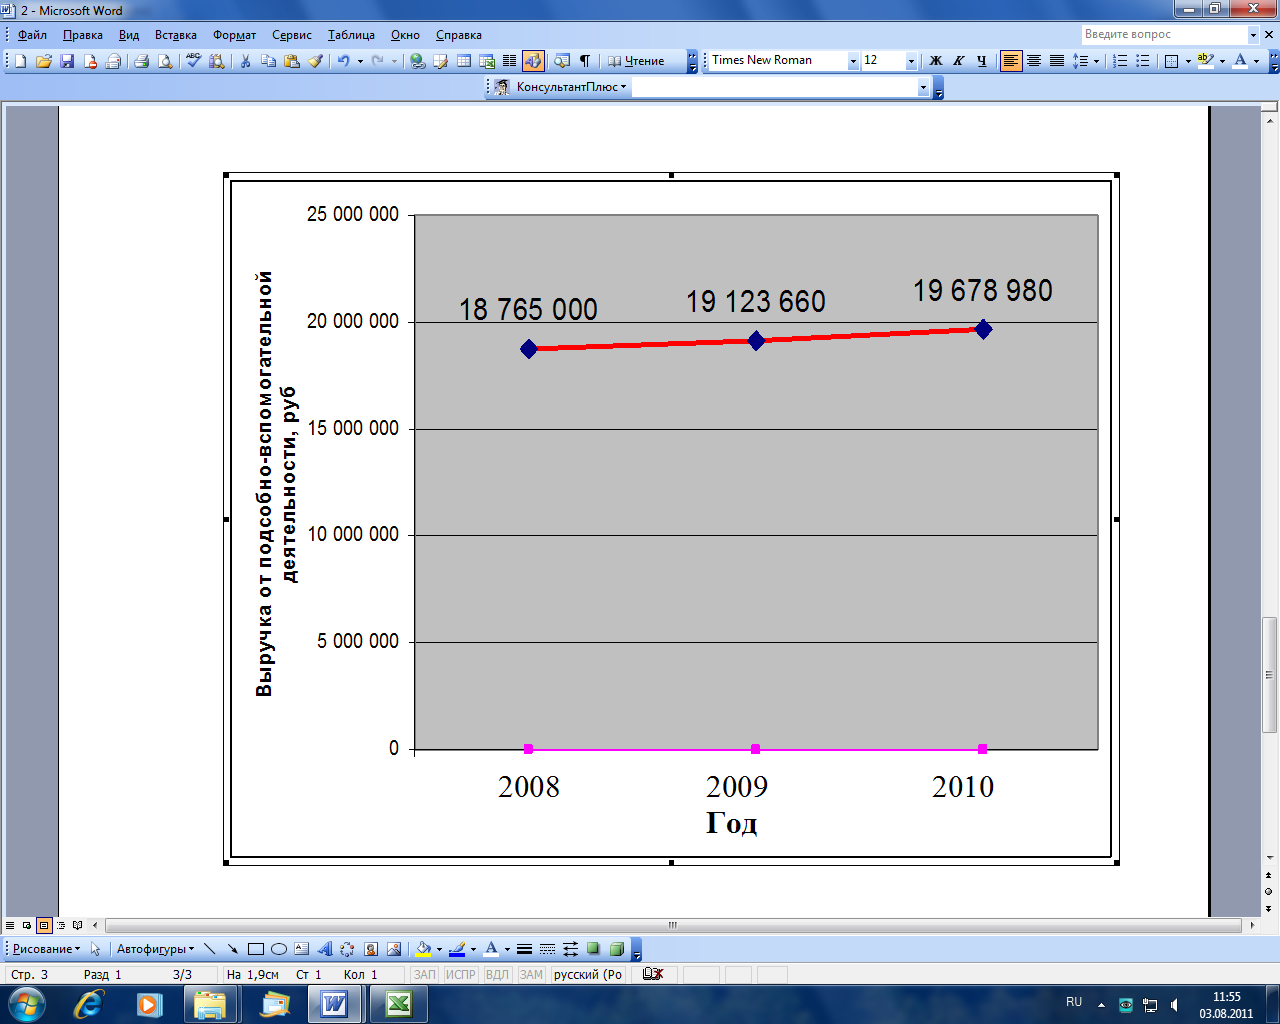Toggle Italic formatting (К)
This screenshot has width=1280, height=1024.
pyautogui.click(x=959, y=61)
